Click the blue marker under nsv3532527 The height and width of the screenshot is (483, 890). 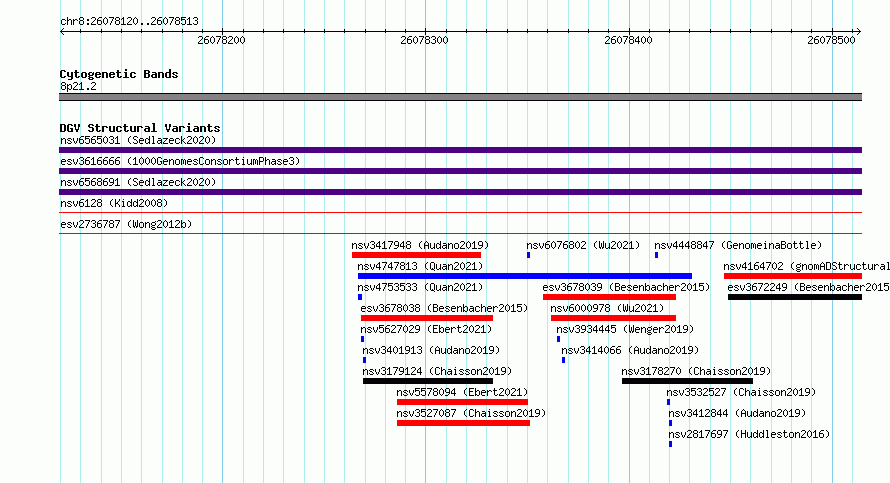point(669,402)
